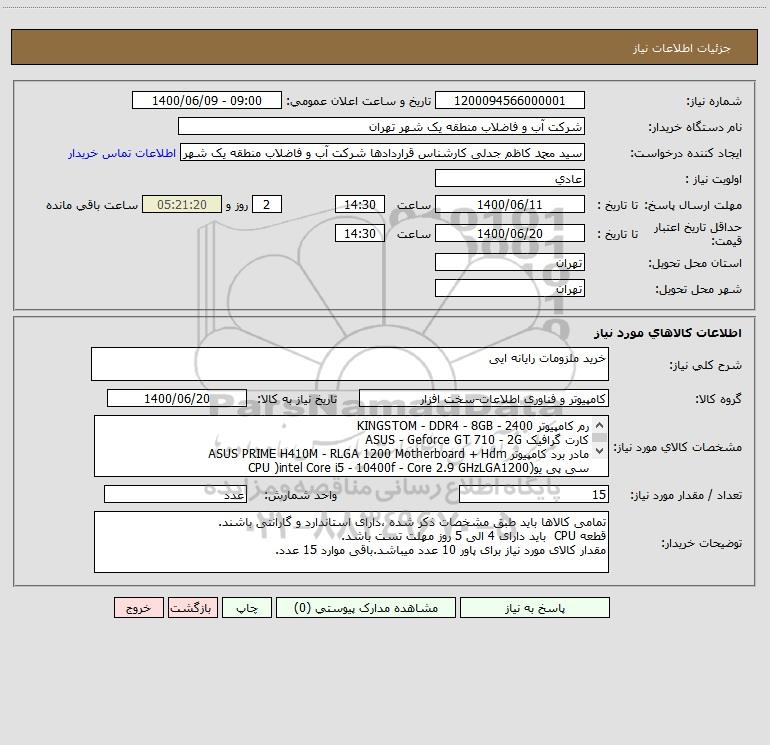The image size is (770, 745).
Task: Select the need number field 1200094566000001
Action: coord(510,100)
